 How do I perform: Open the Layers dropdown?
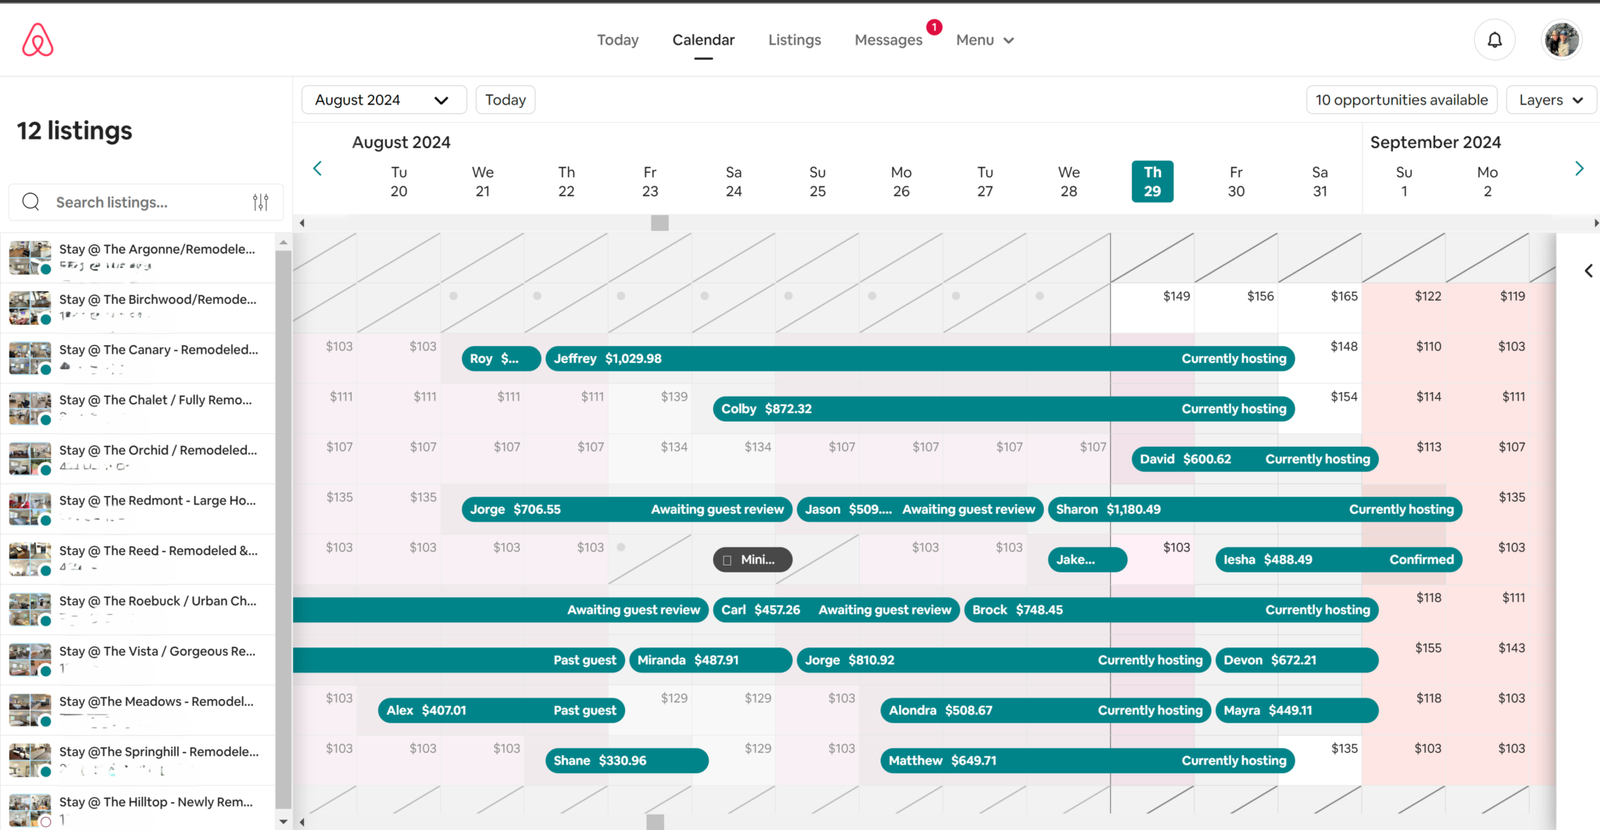(1550, 100)
